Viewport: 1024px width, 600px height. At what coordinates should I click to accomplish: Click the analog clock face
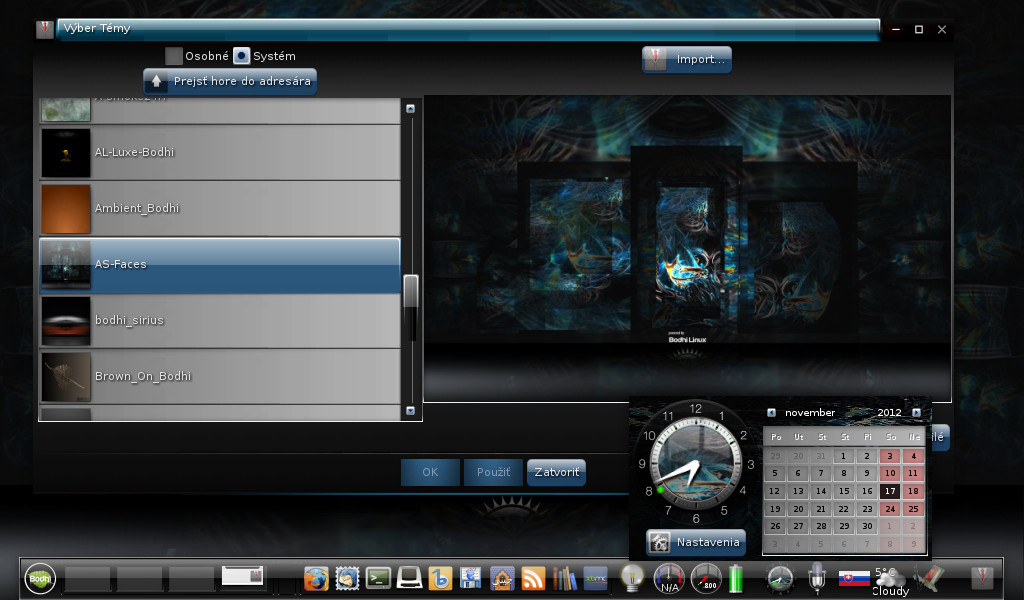pyautogui.click(x=696, y=464)
